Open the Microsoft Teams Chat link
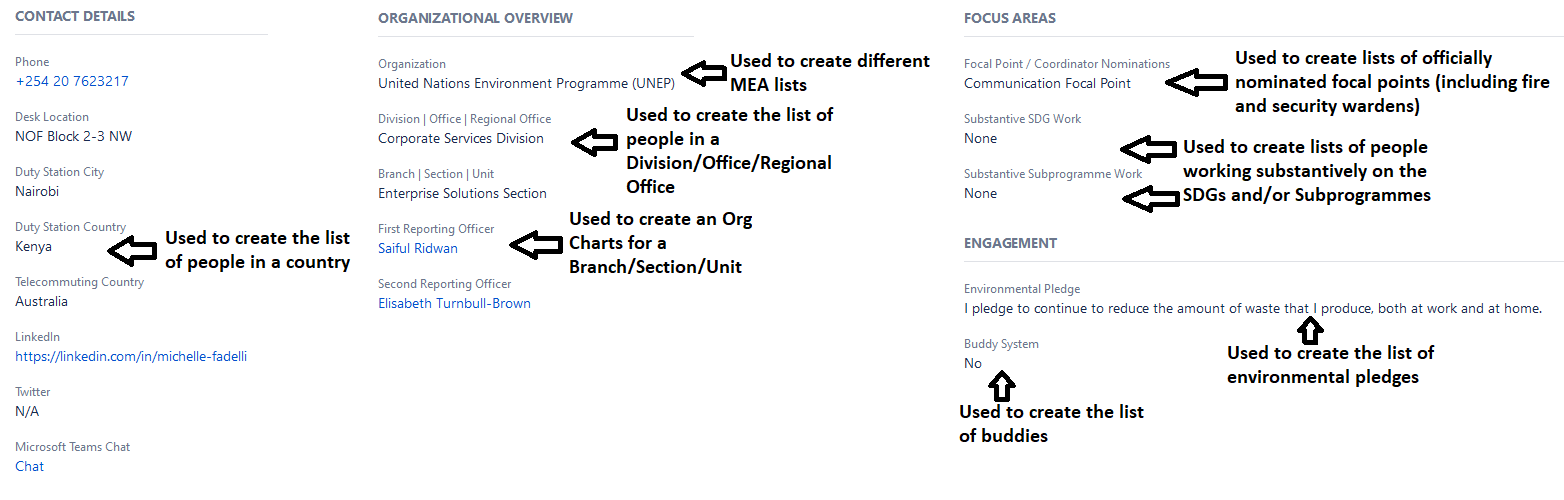The image size is (1564, 500). pyautogui.click(x=29, y=466)
